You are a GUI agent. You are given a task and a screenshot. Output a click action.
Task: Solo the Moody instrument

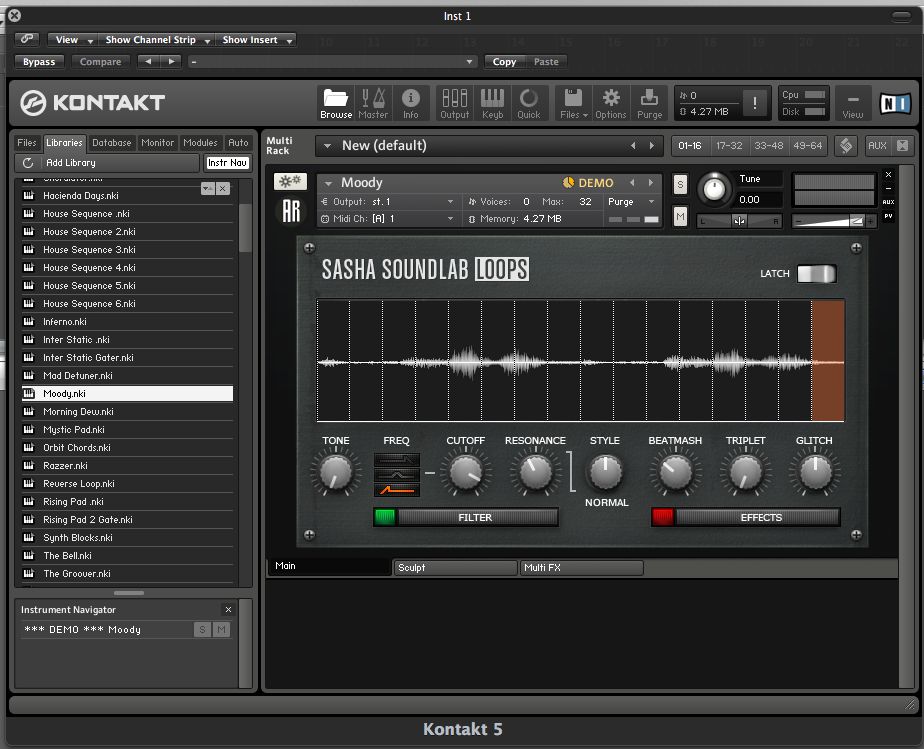tap(680, 184)
